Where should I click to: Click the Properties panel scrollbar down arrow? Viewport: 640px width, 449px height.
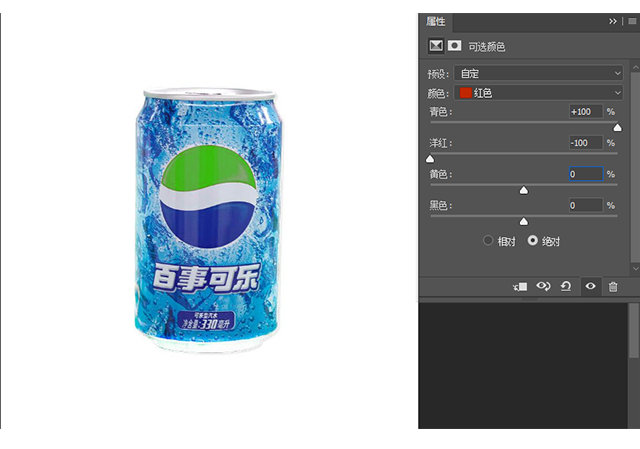(635, 269)
